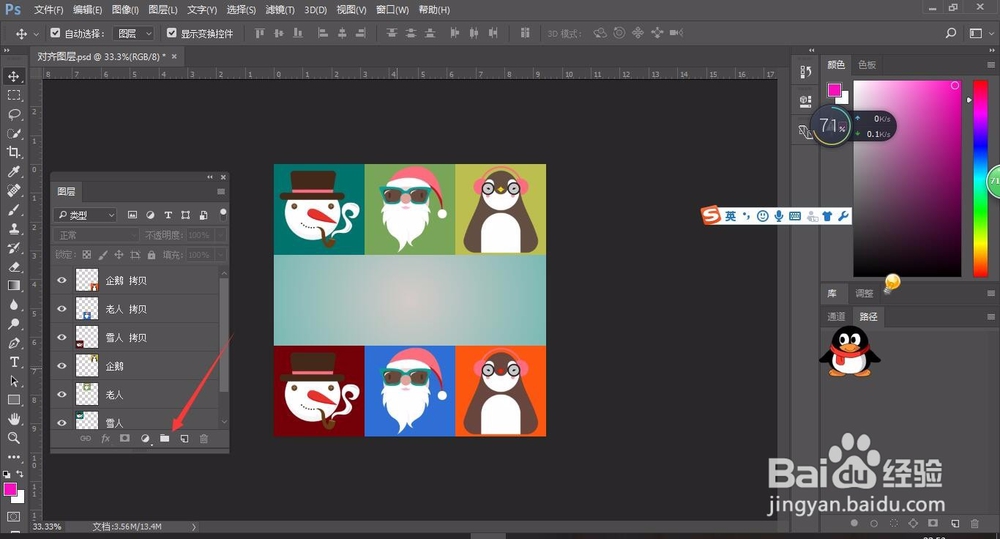
Task: Open the 滤镜(T) menu
Action: [x=280, y=10]
